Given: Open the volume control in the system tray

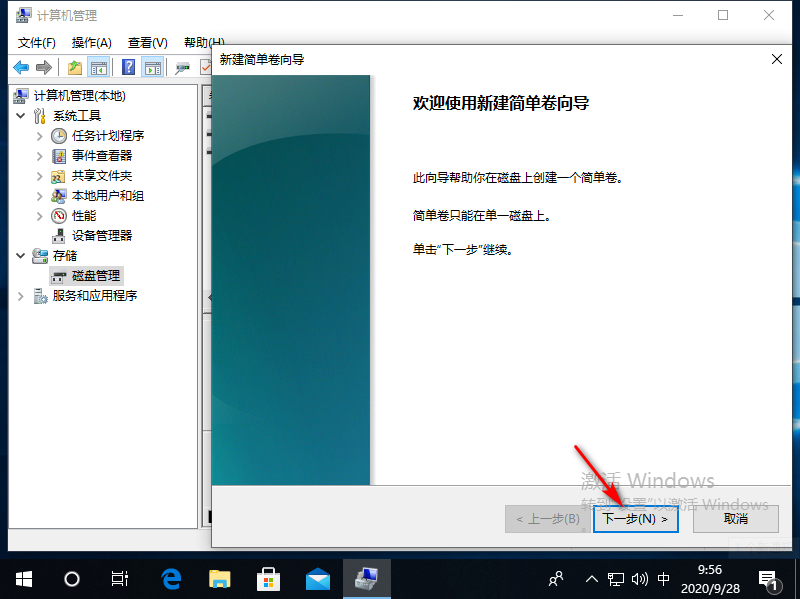Looking at the screenshot, I should coord(639,578).
